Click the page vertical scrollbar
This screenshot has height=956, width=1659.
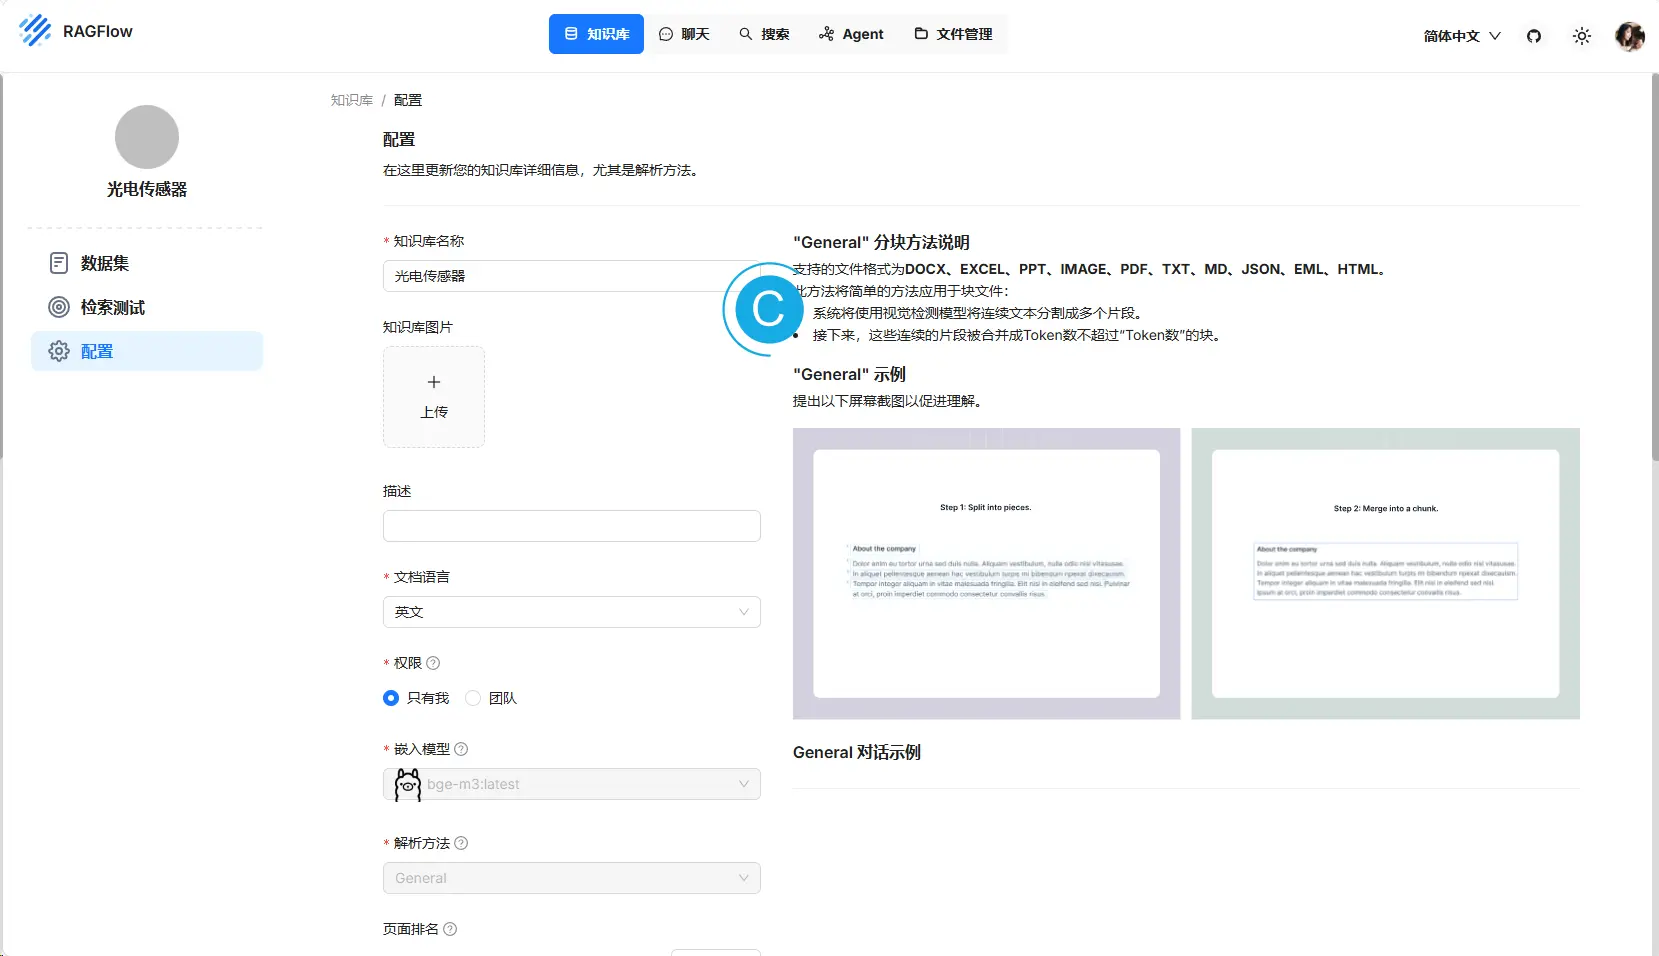pyautogui.click(x=1654, y=266)
